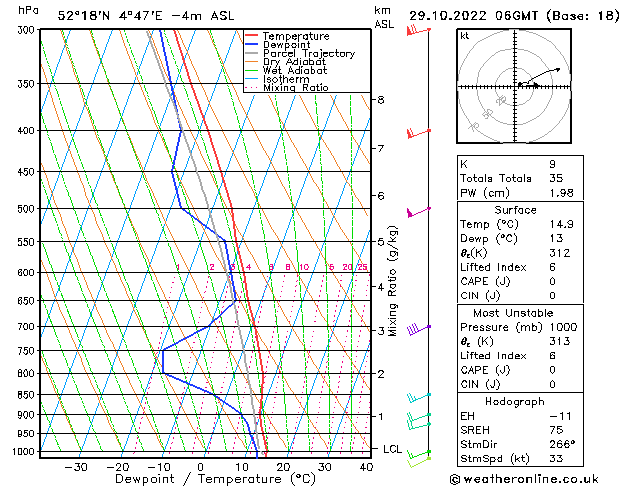Image resolution: width=629 pixels, height=486 pixels.
Task: Click the cyan wind barb at 850 hPa
Action: (x=419, y=397)
